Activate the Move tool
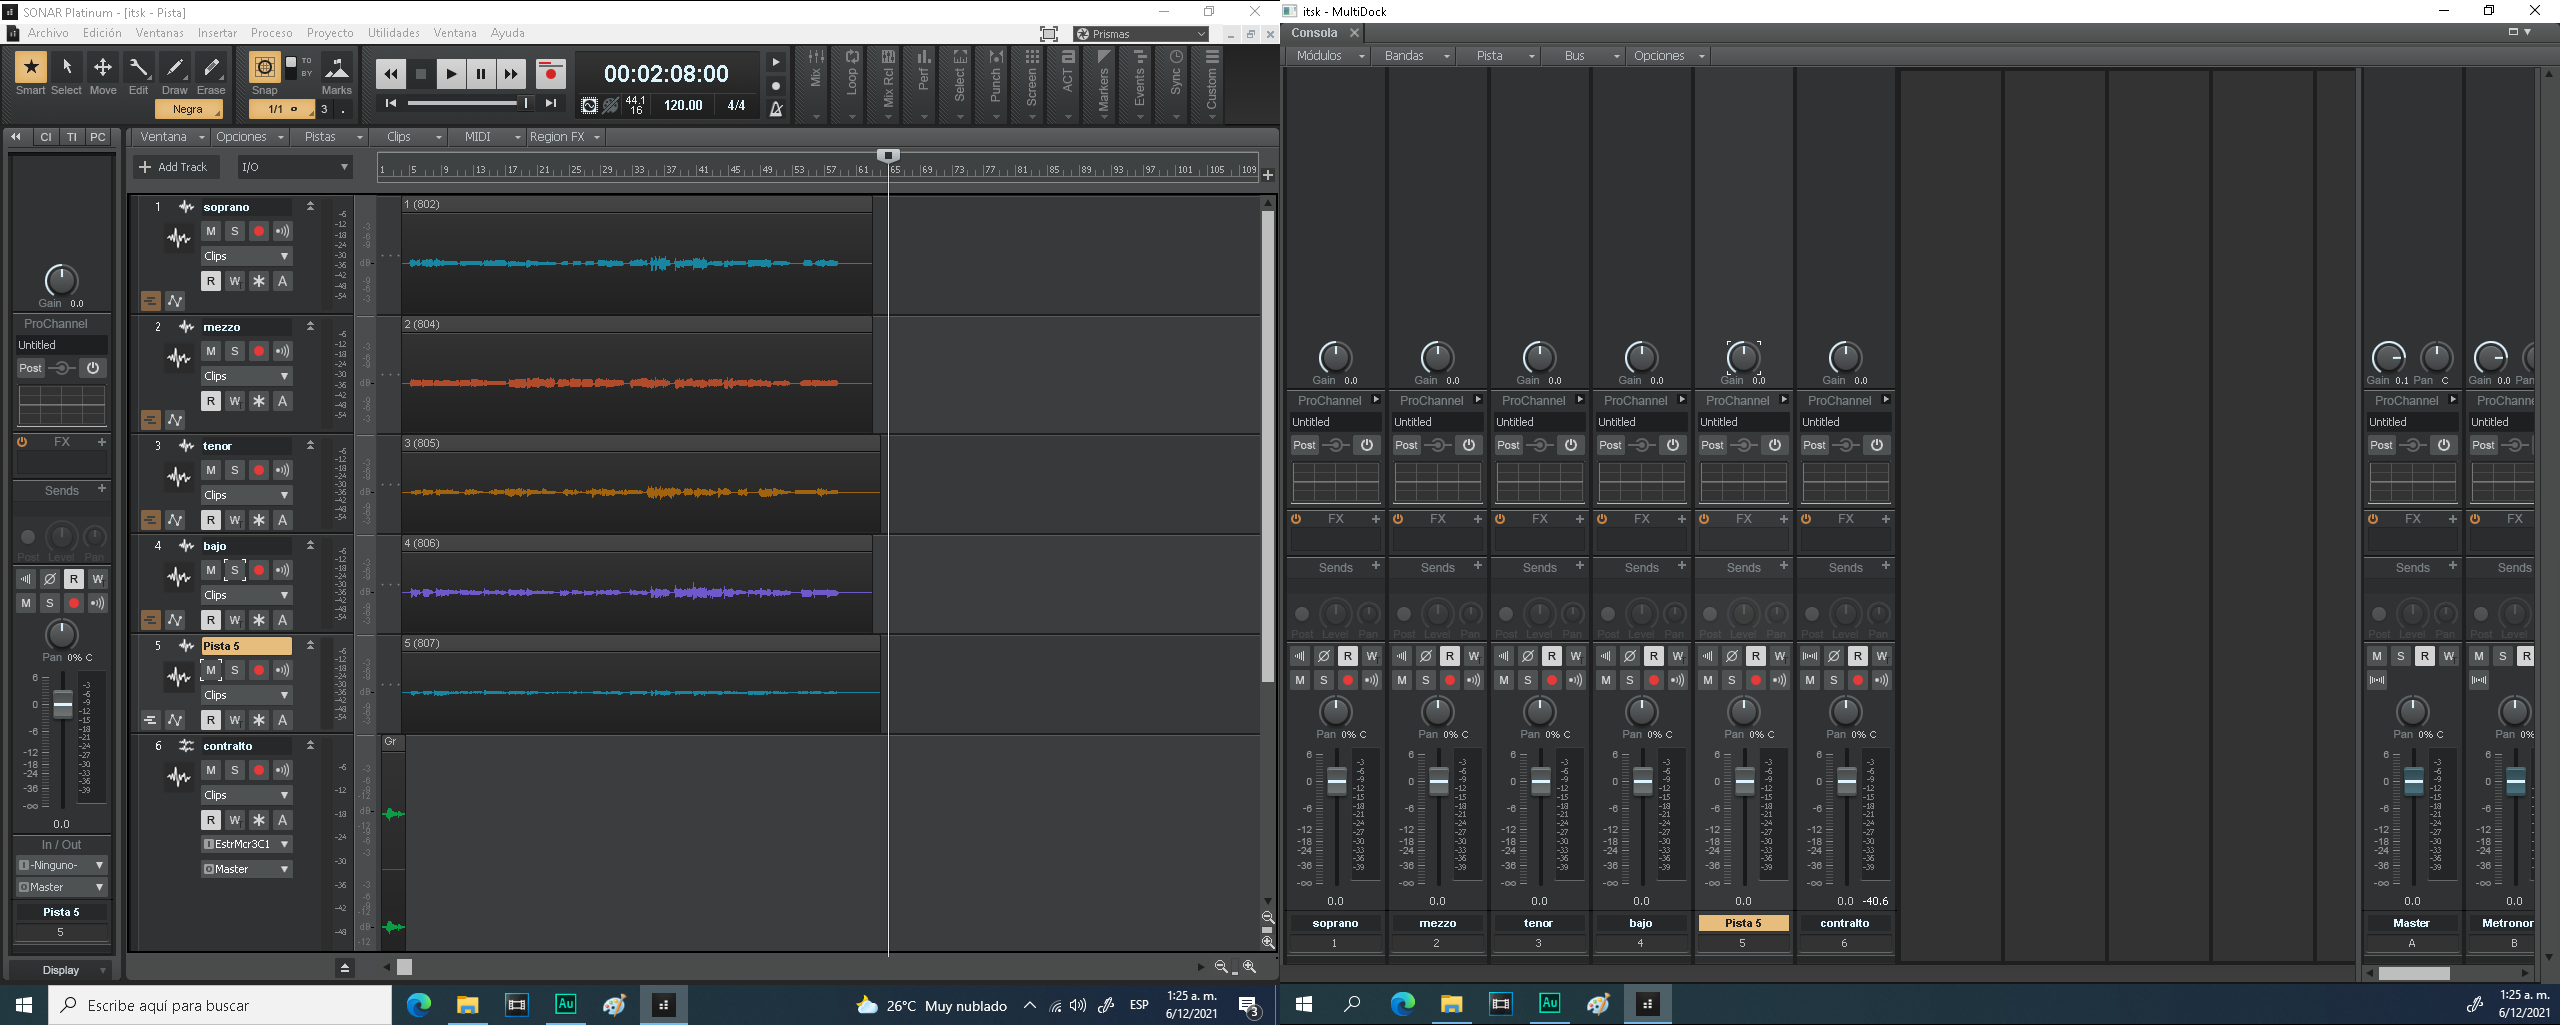Viewport: 2560px width, 1025px height. coord(102,68)
